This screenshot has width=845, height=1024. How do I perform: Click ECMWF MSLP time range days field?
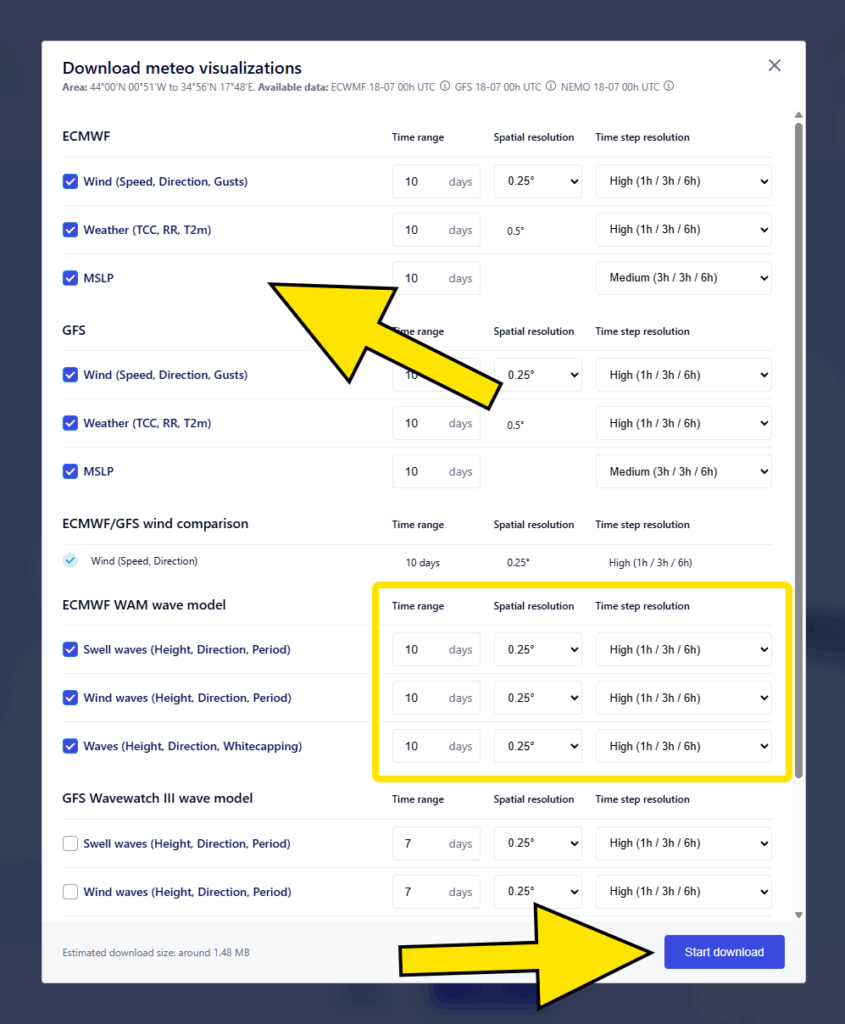coord(436,278)
